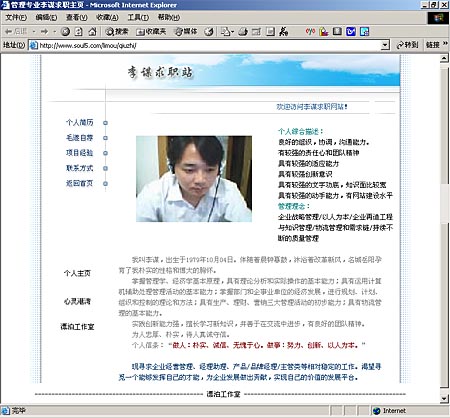Open the Media (媒体) toolbar button
The image size is (450, 418).
click(186, 32)
